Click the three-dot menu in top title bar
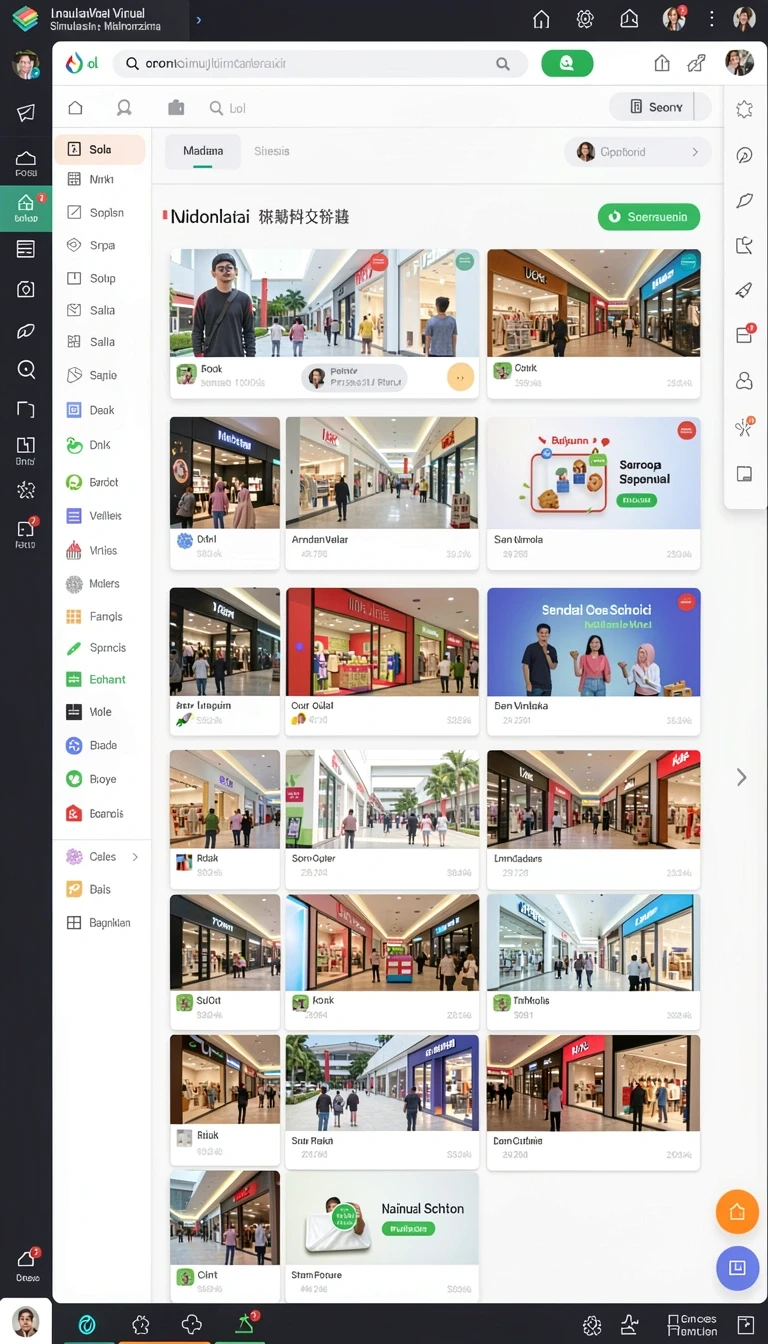This screenshot has width=768, height=1344. point(711,19)
